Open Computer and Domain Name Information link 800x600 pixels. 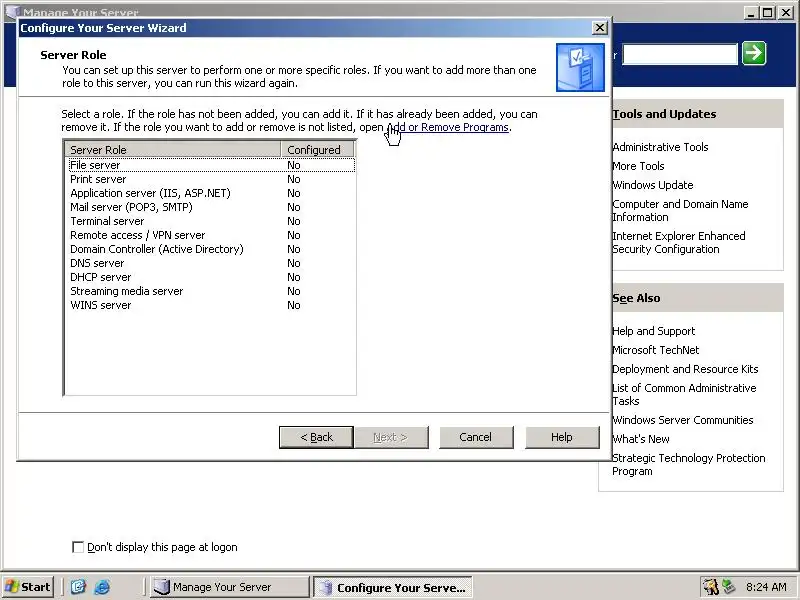pyautogui.click(x=680, y=210)
